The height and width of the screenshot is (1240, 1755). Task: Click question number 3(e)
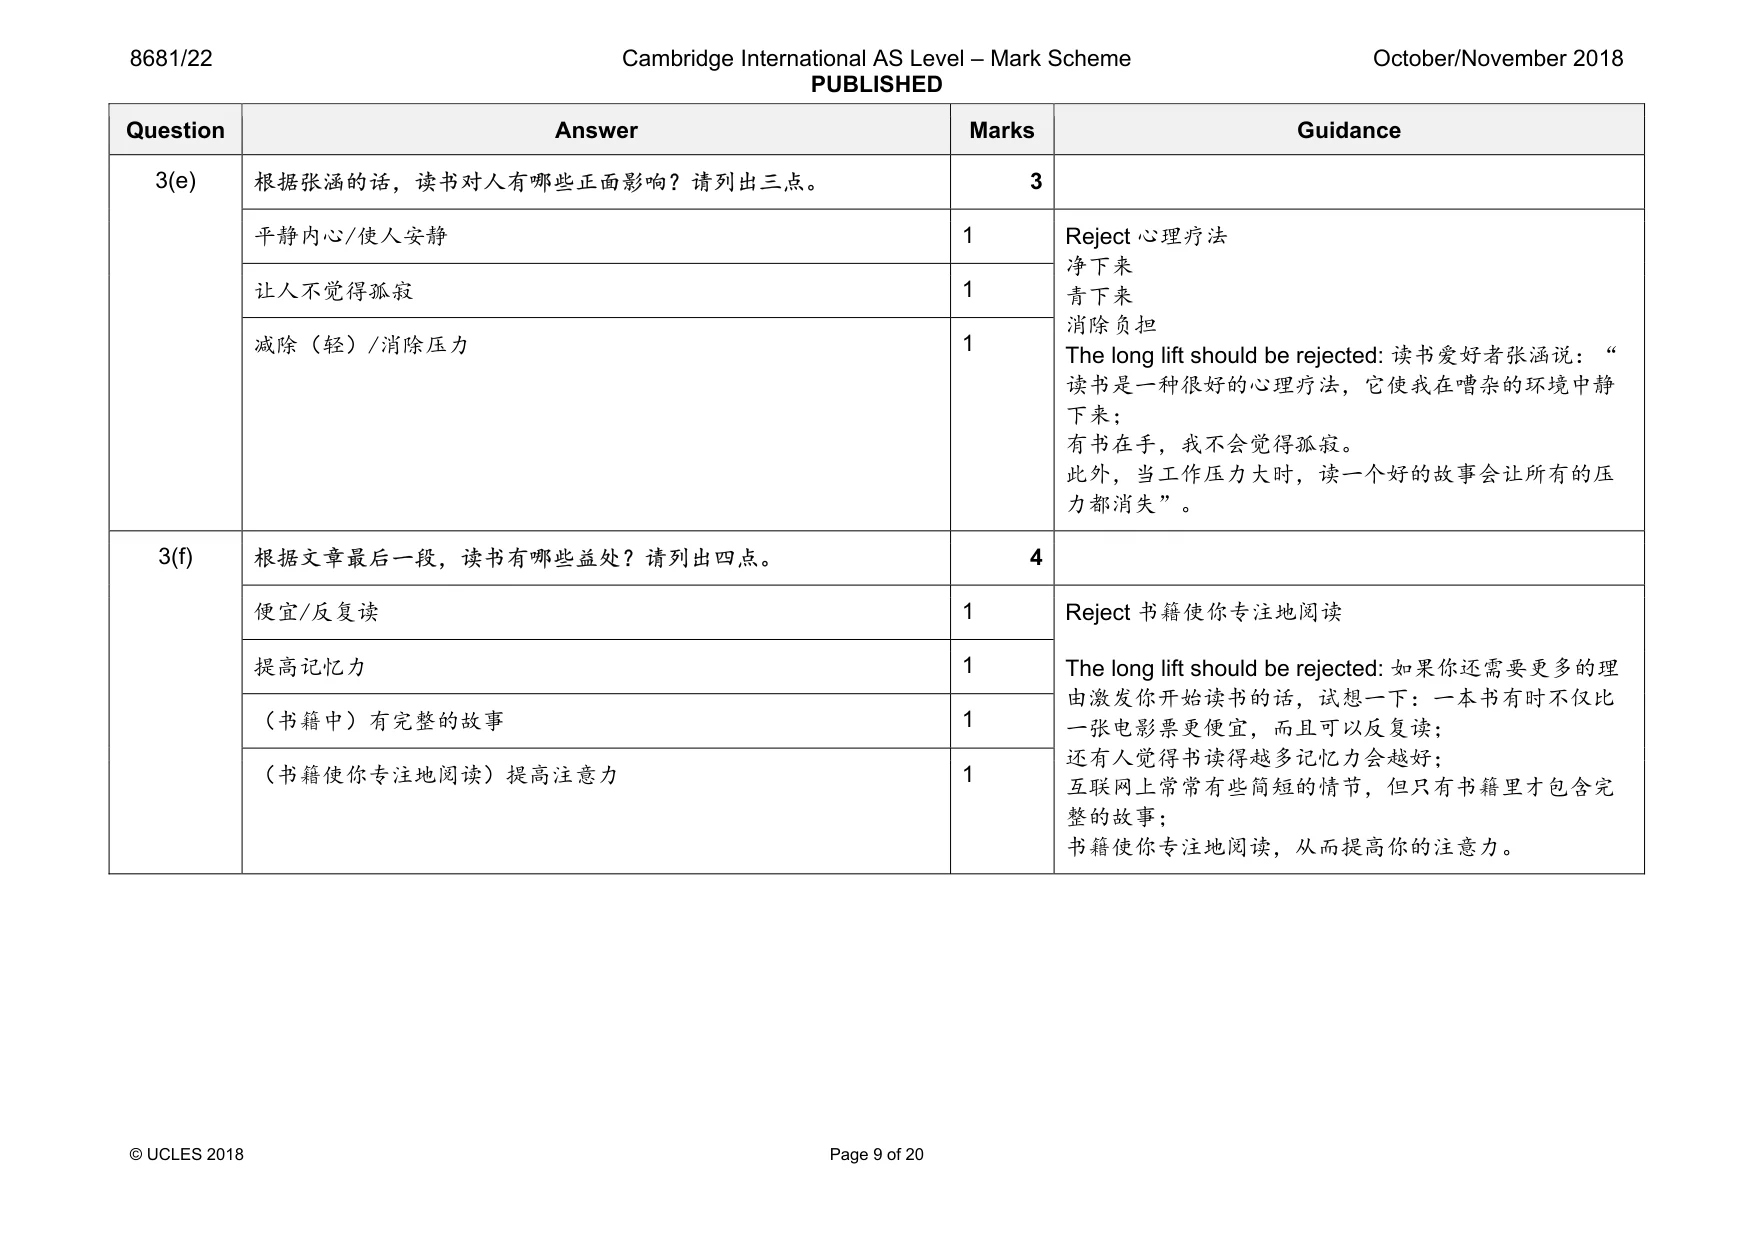(175, 181)
